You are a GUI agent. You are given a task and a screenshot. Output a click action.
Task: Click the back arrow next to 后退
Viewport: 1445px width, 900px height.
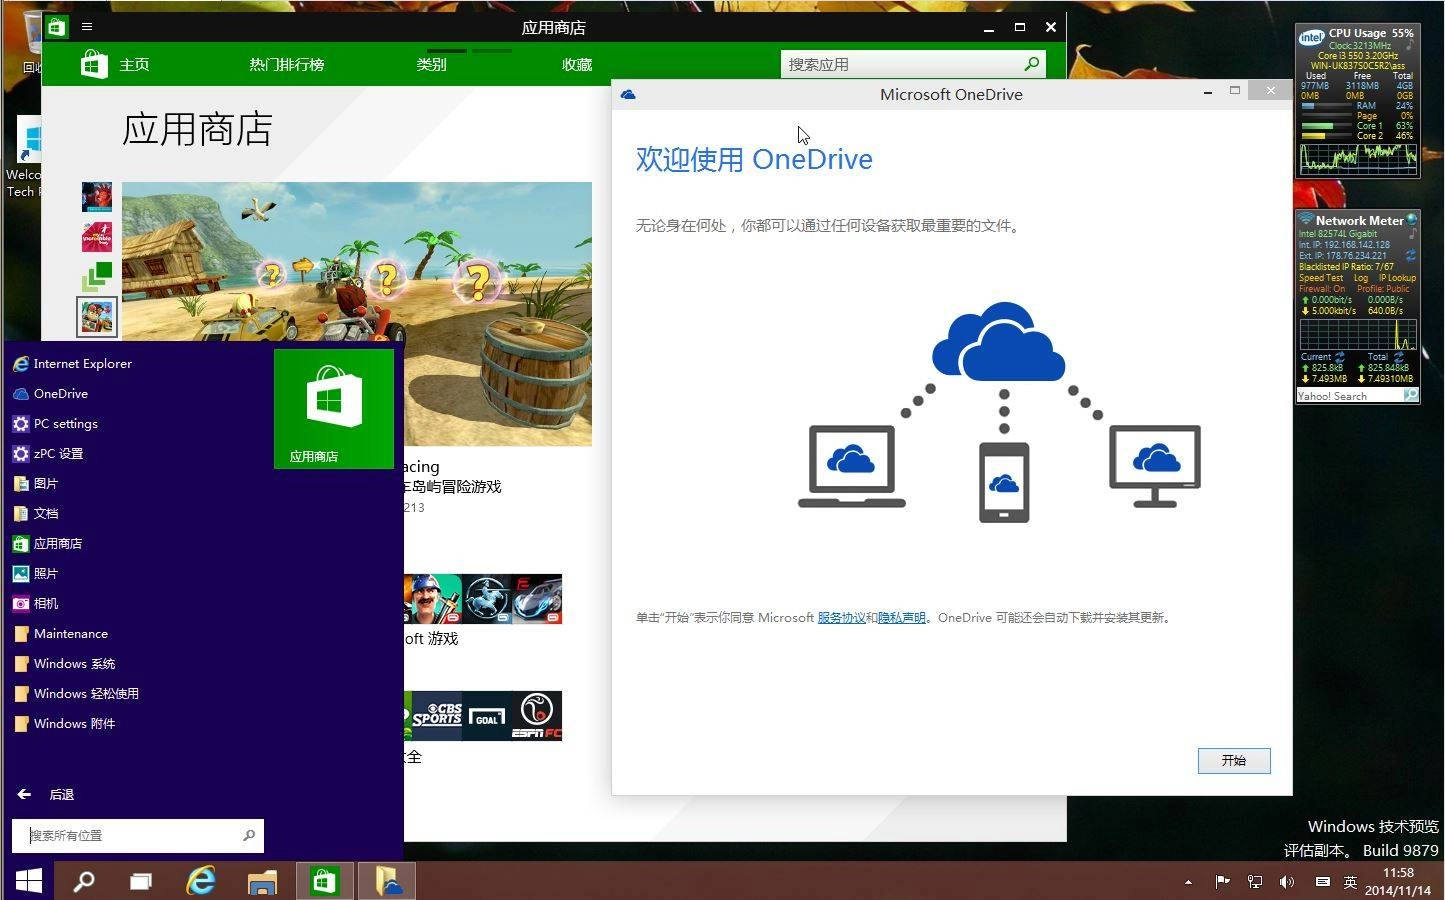coord(24,794)
